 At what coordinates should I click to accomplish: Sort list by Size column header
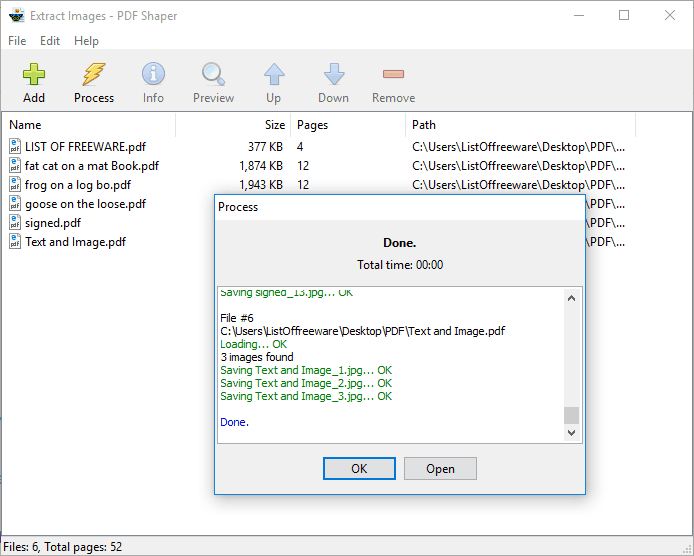pyautogui.click(x=233, y=125)
